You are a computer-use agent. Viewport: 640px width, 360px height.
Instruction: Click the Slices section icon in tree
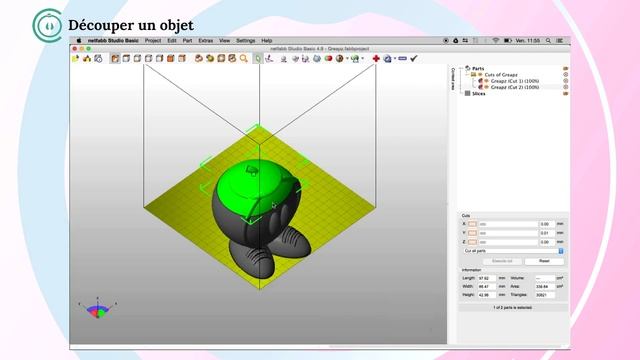467,93
